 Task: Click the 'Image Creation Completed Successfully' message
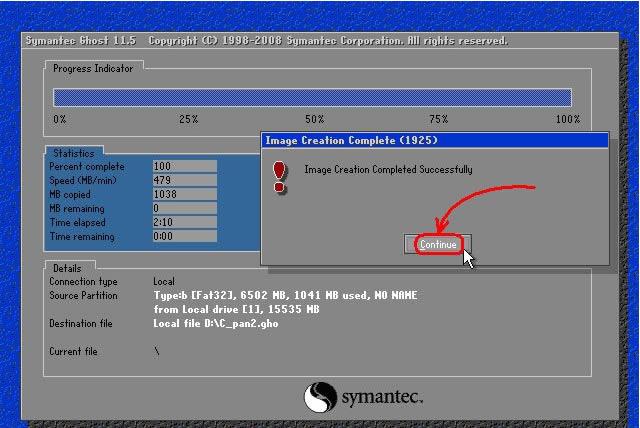(x=388, y=169)
